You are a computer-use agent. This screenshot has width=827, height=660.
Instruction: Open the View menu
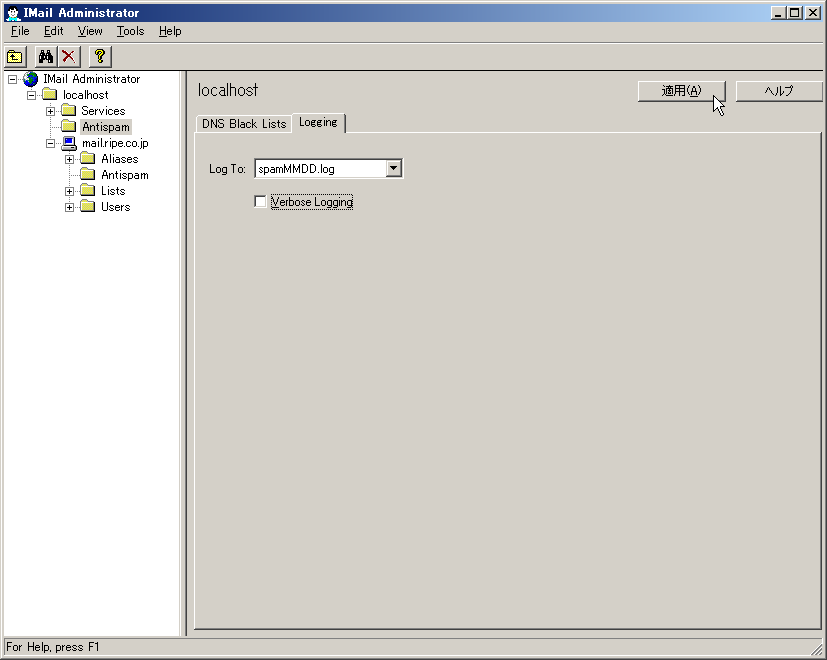(x=90, y=31)
